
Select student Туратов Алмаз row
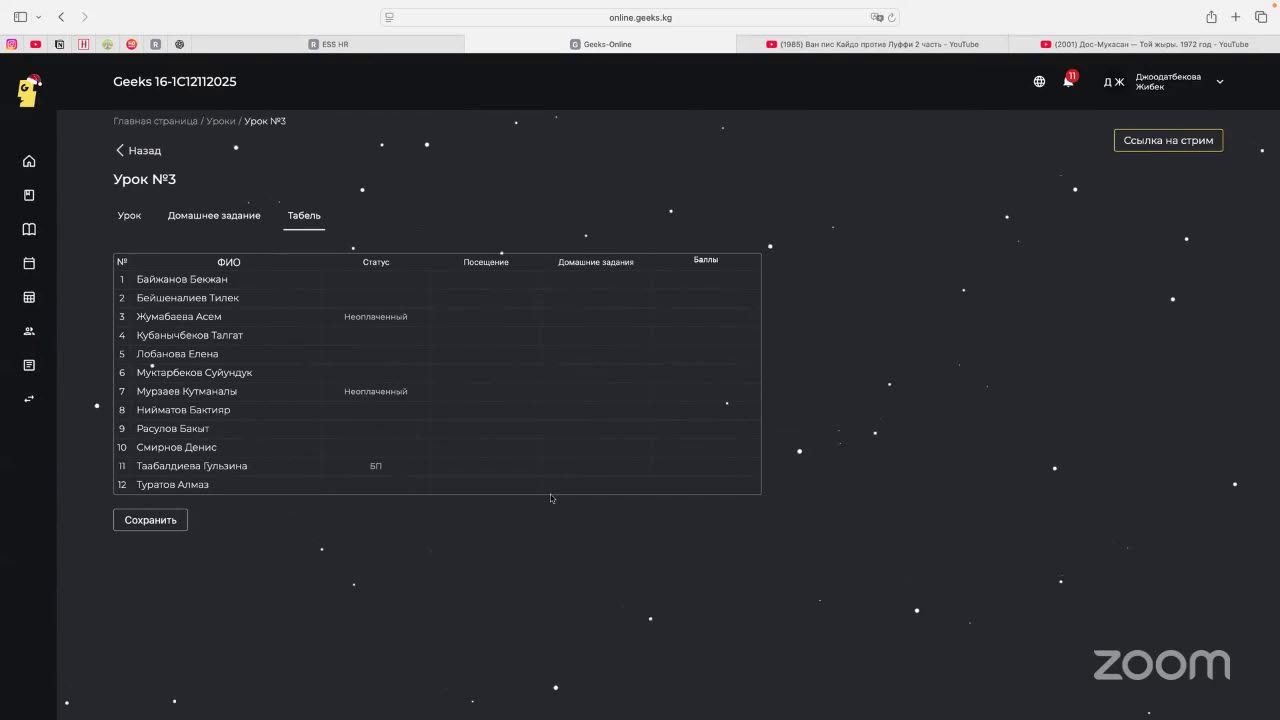point(437,484)
